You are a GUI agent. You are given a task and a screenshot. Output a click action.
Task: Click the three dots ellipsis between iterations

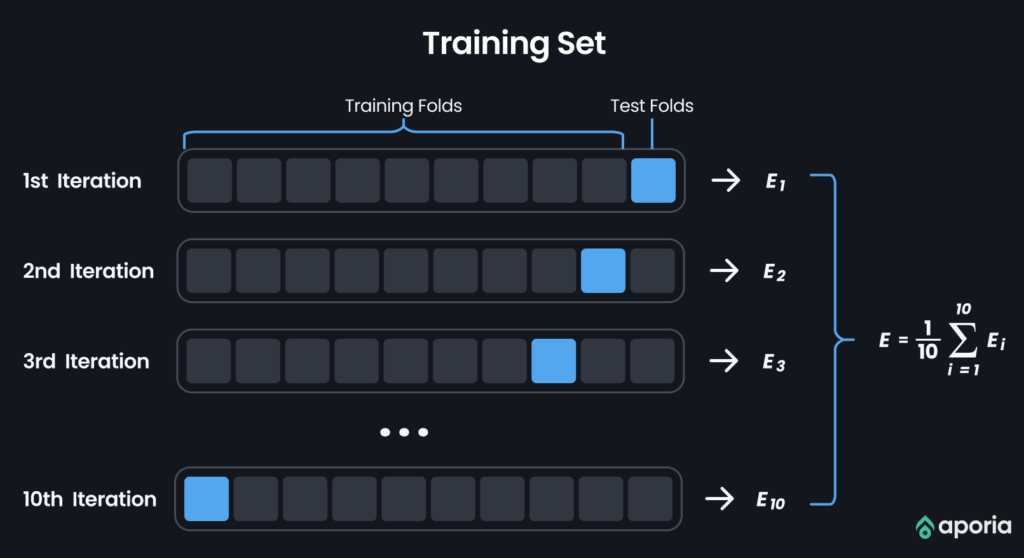[x=404, y=432]
